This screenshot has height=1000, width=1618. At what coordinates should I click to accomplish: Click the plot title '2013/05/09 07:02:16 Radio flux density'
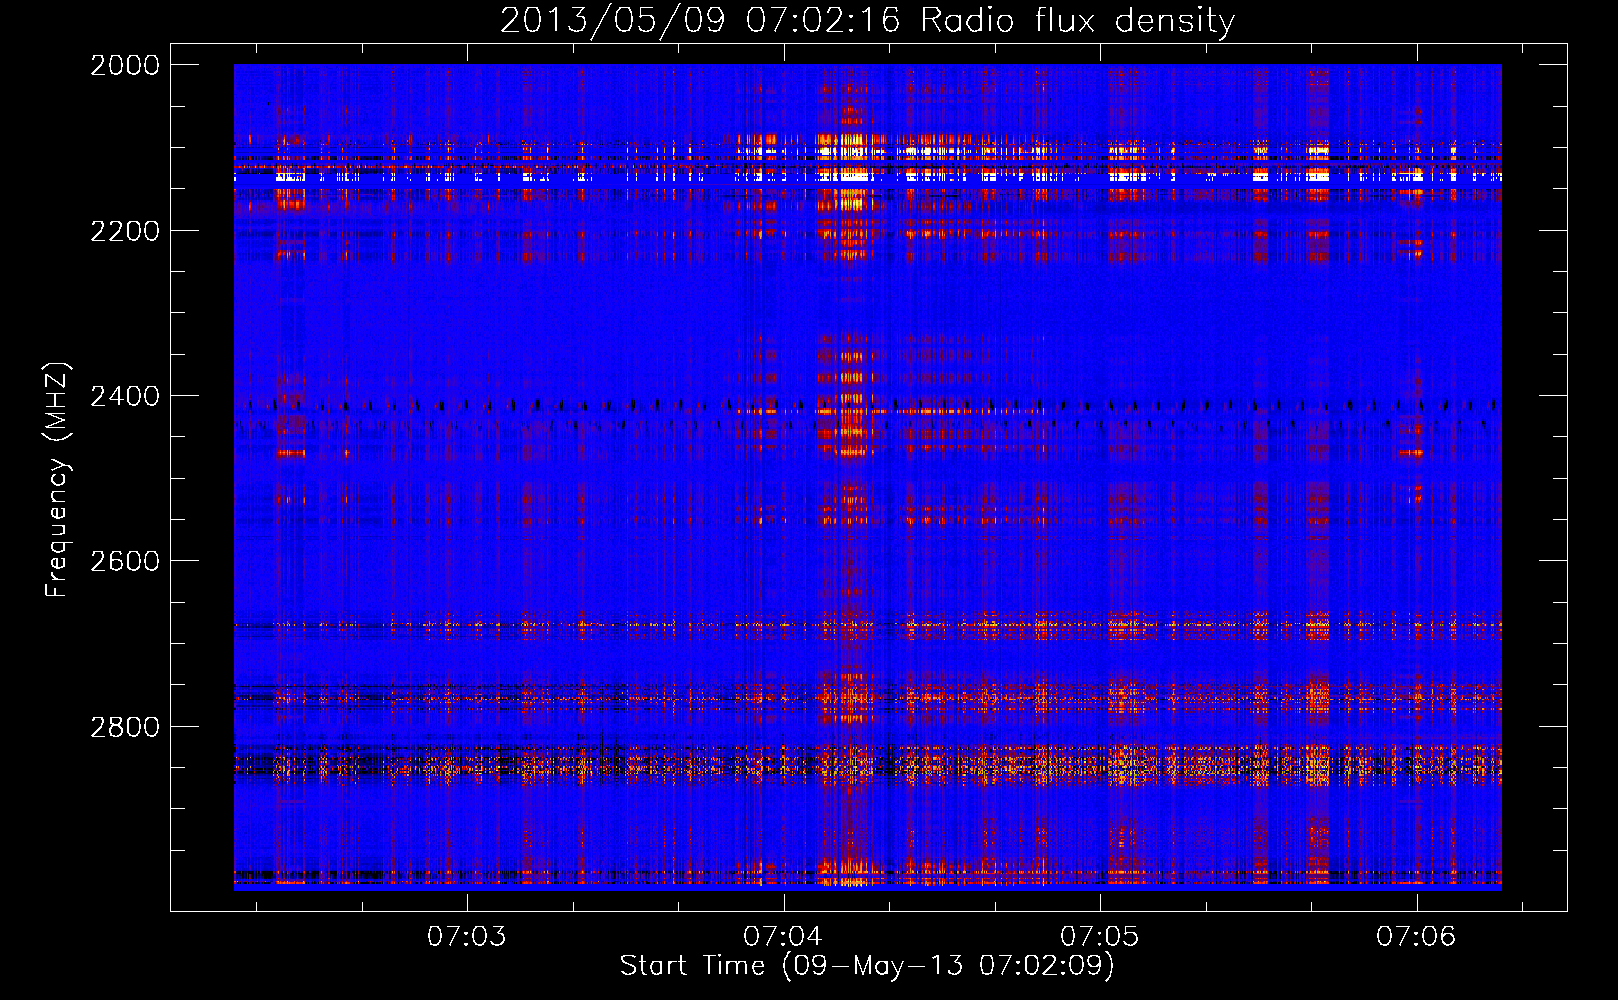(x=867, y=20)
